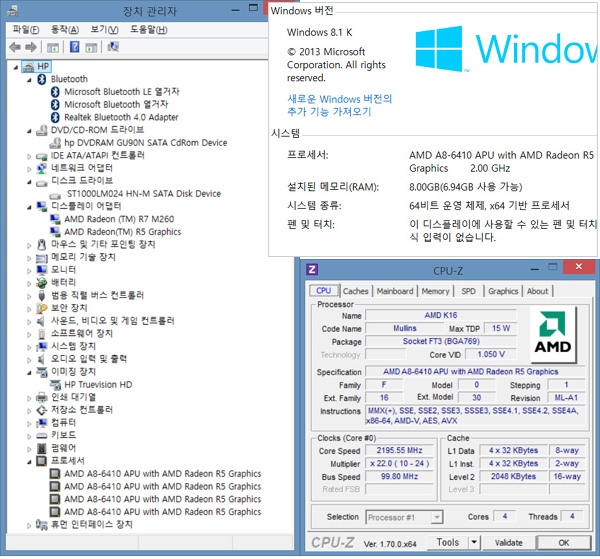Click the Specification field in CPU-Z
The image size is (600, 559).
(x=474, y=372)
